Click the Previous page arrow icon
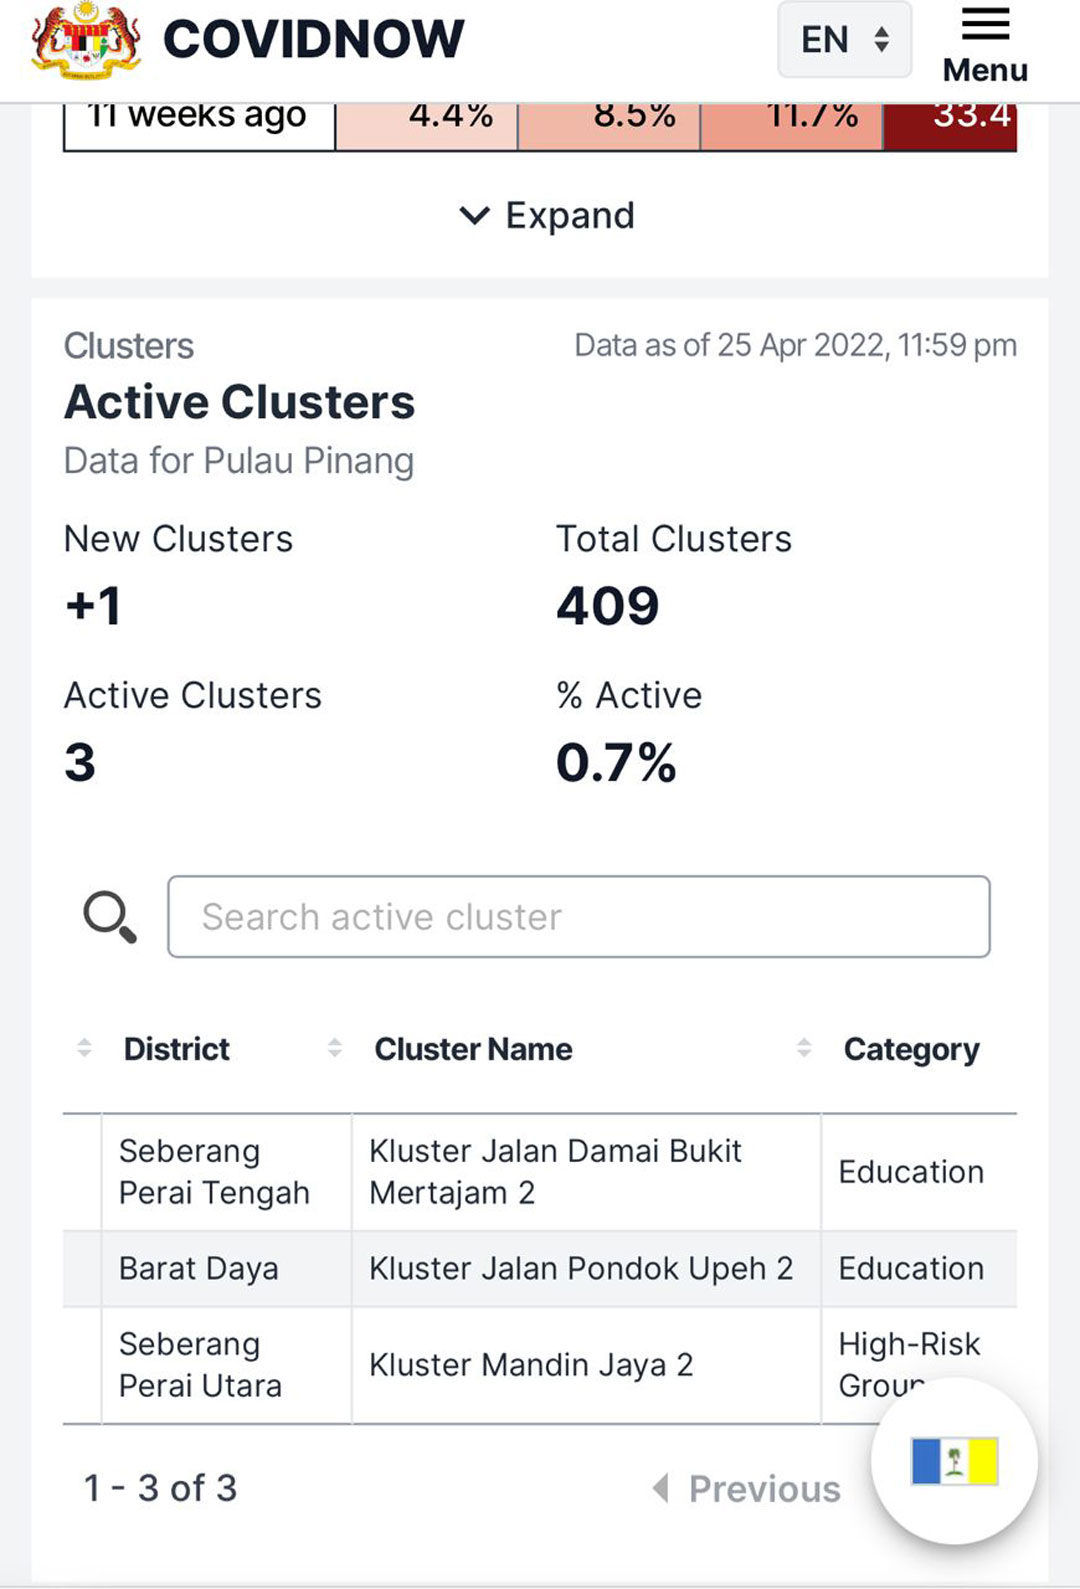 (x=661, y=1488)
